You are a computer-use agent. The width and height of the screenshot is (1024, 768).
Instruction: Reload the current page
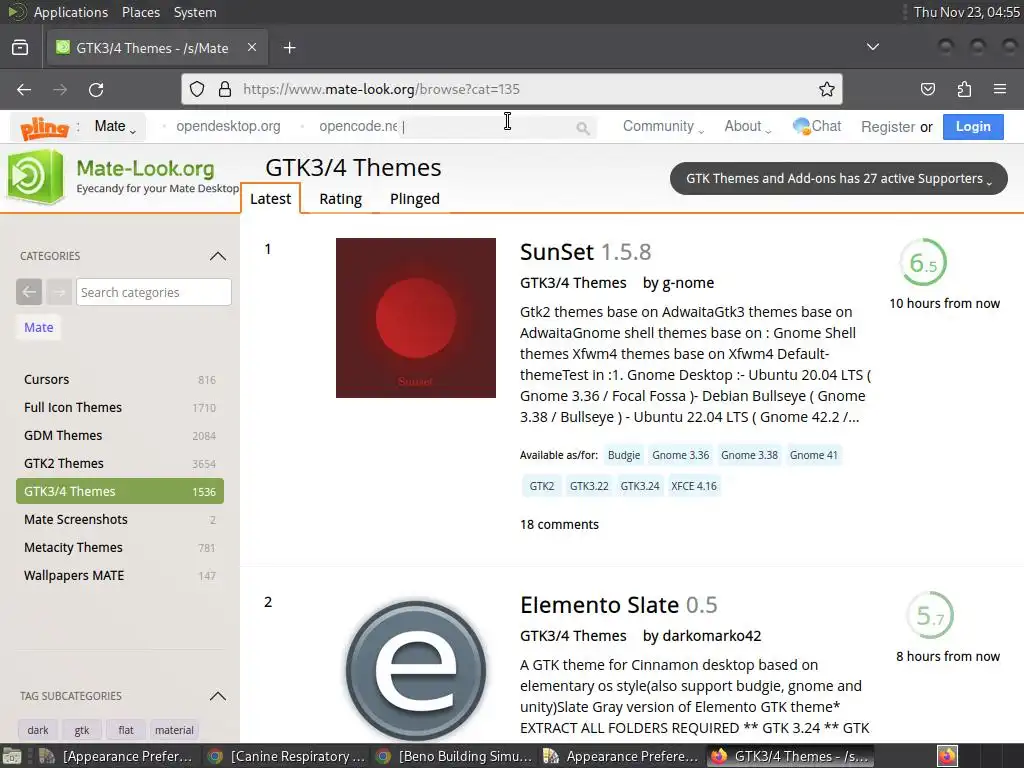(x=96, y=89)
